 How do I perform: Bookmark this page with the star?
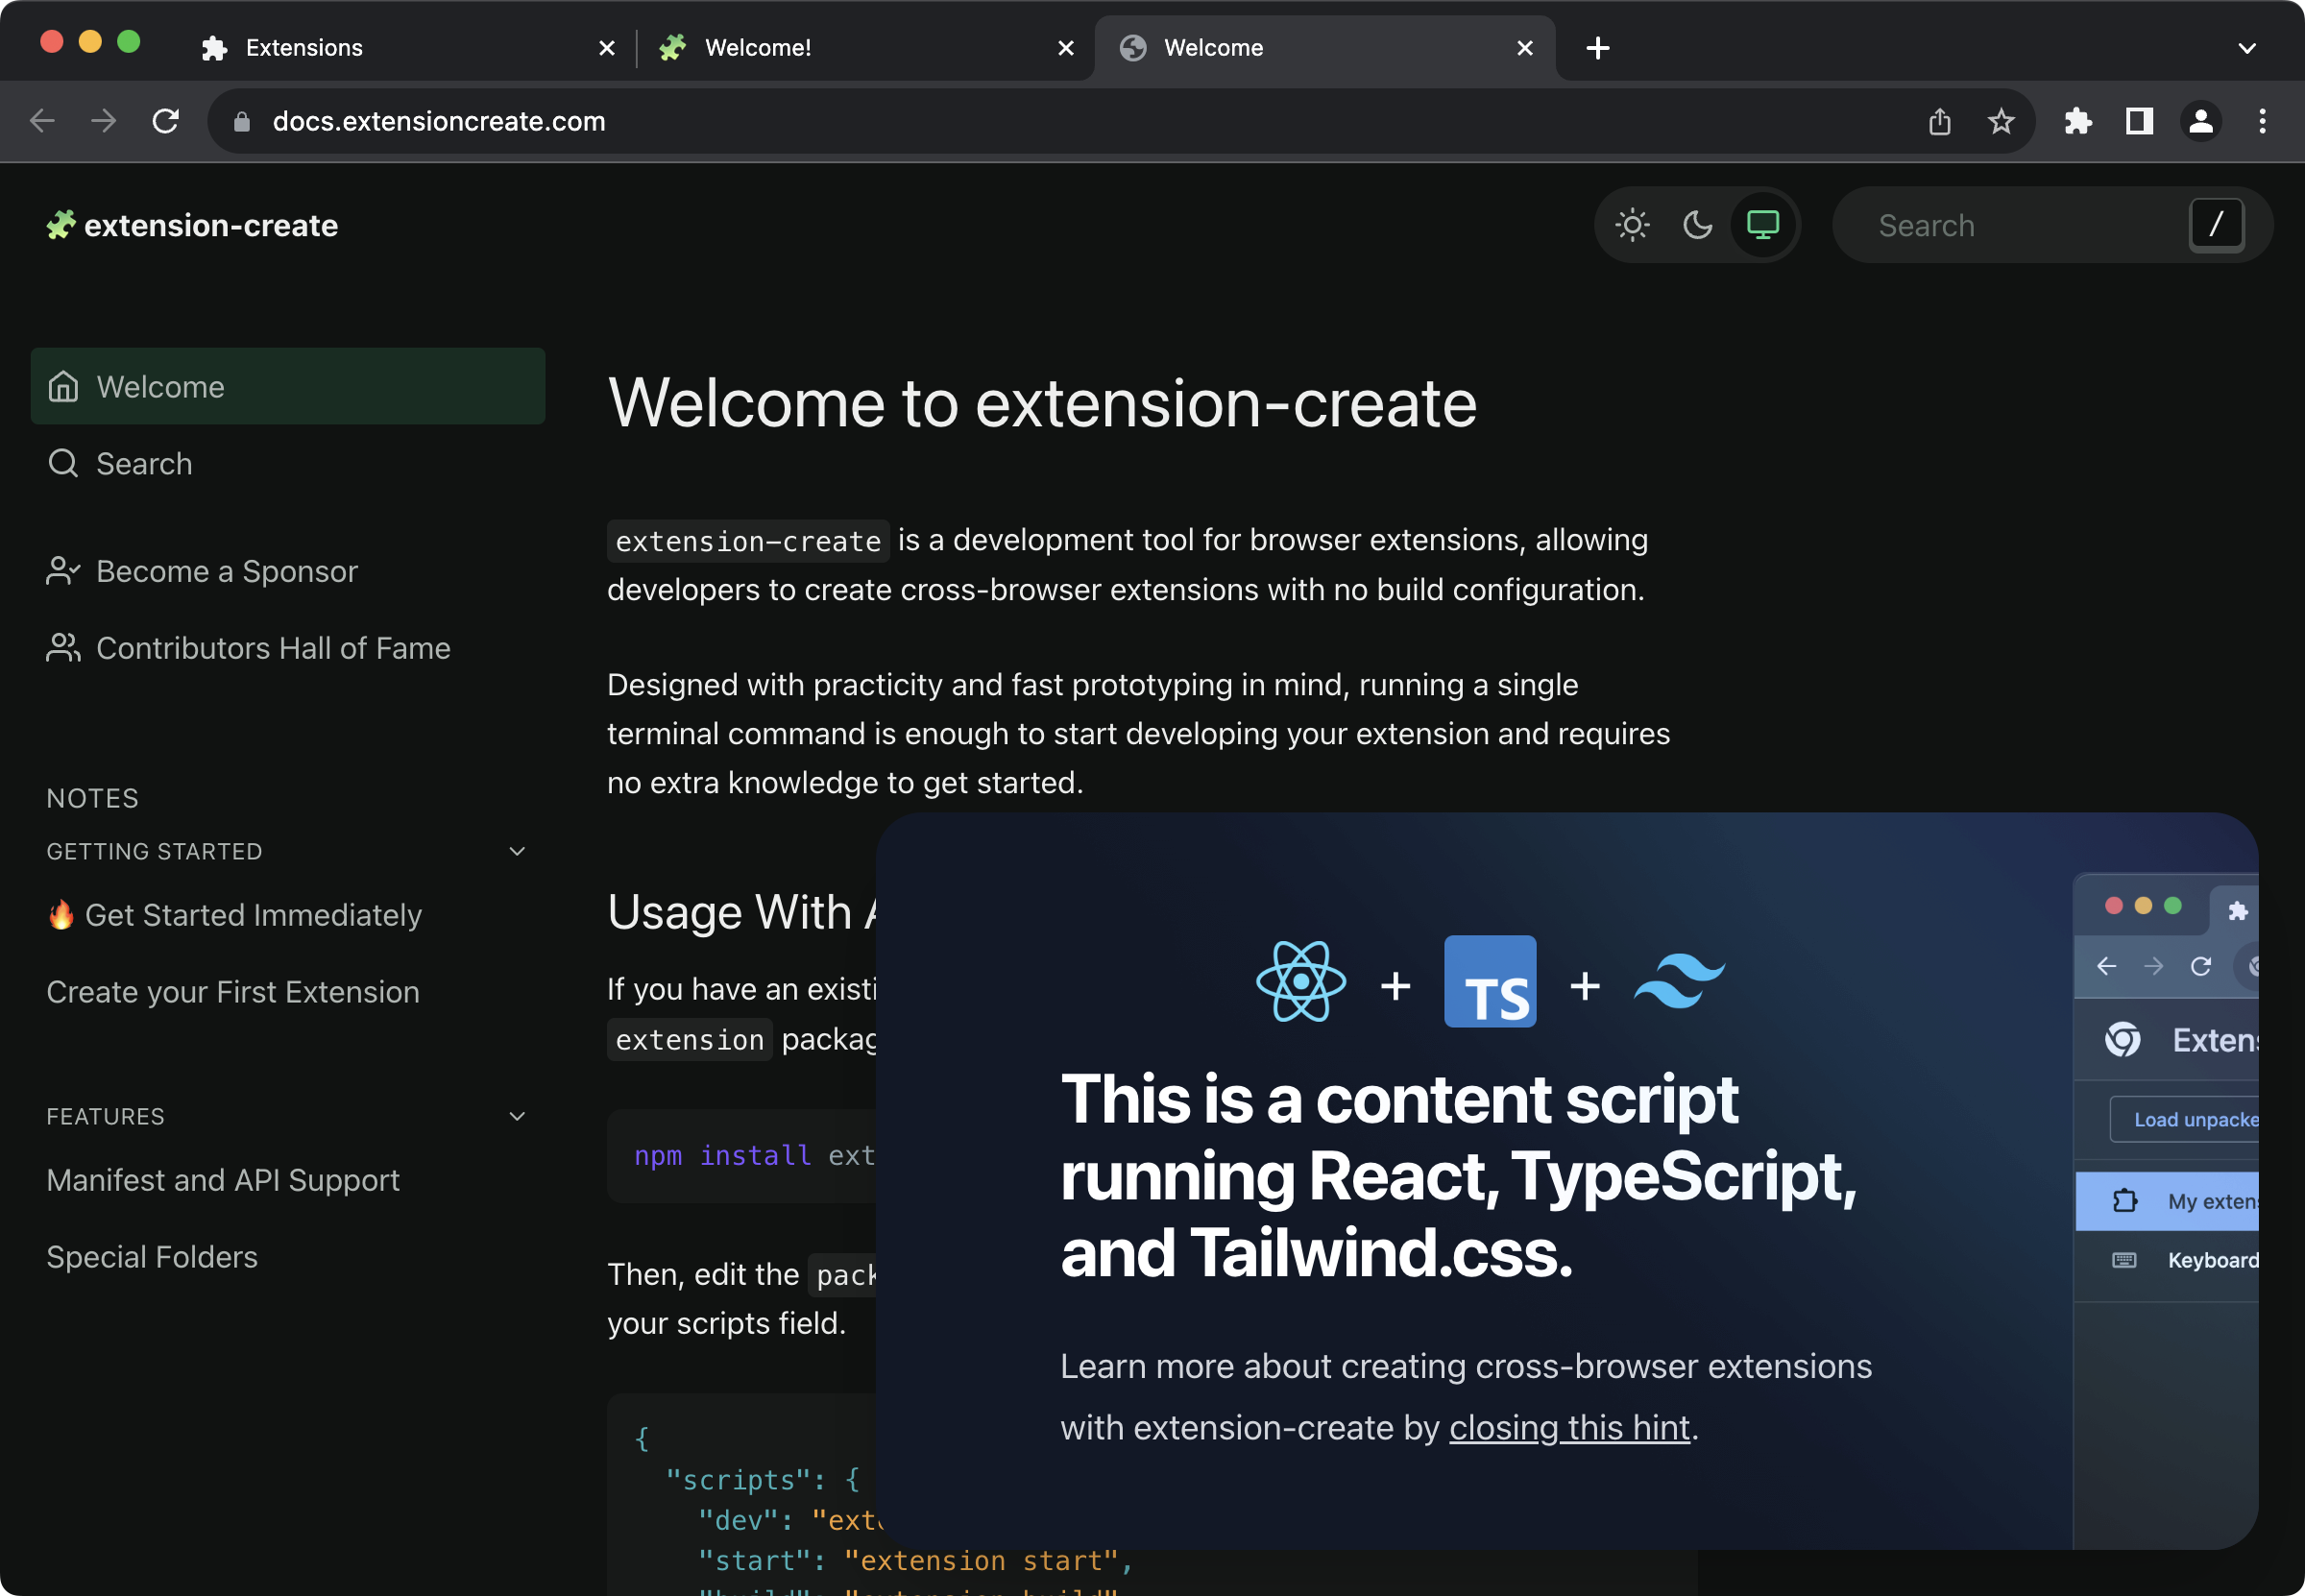pyautogui.click(x=2001, y=121)
